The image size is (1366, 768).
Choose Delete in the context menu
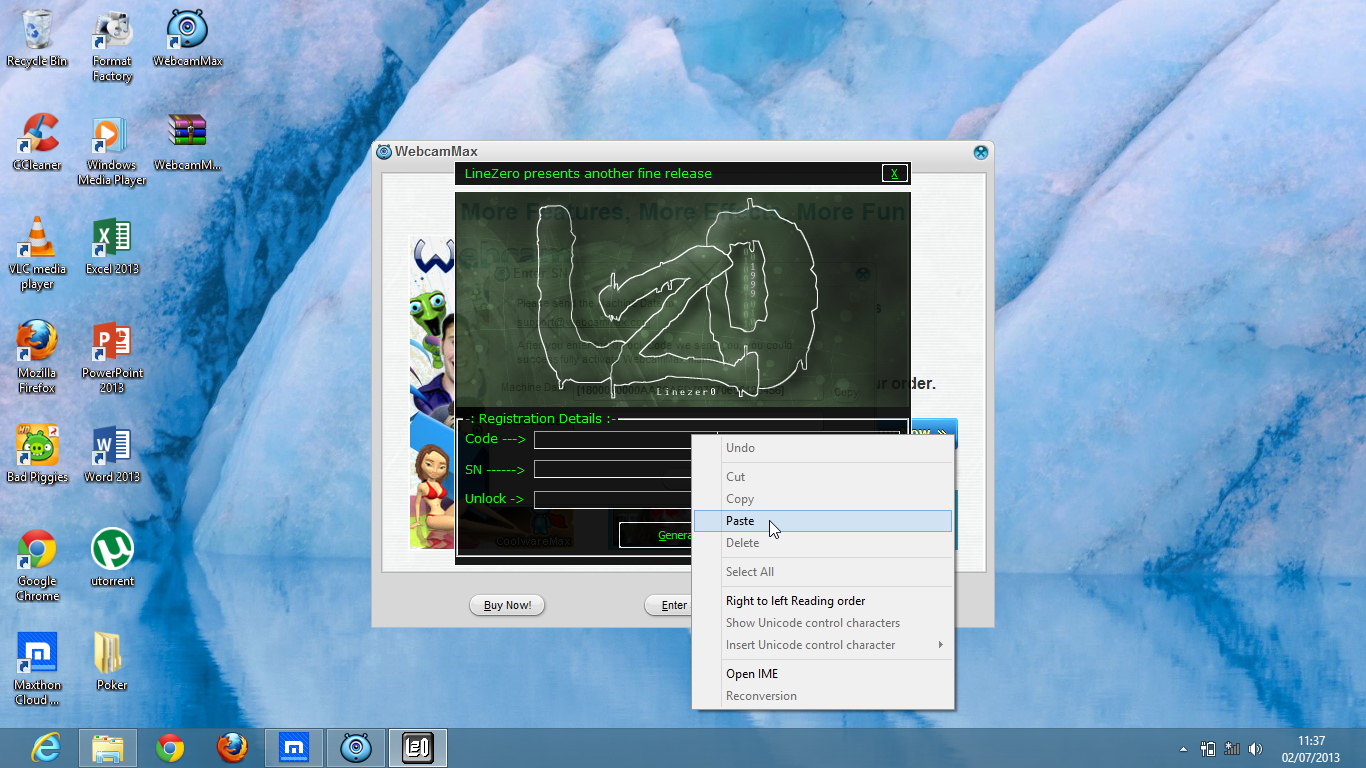coord(823,543)
